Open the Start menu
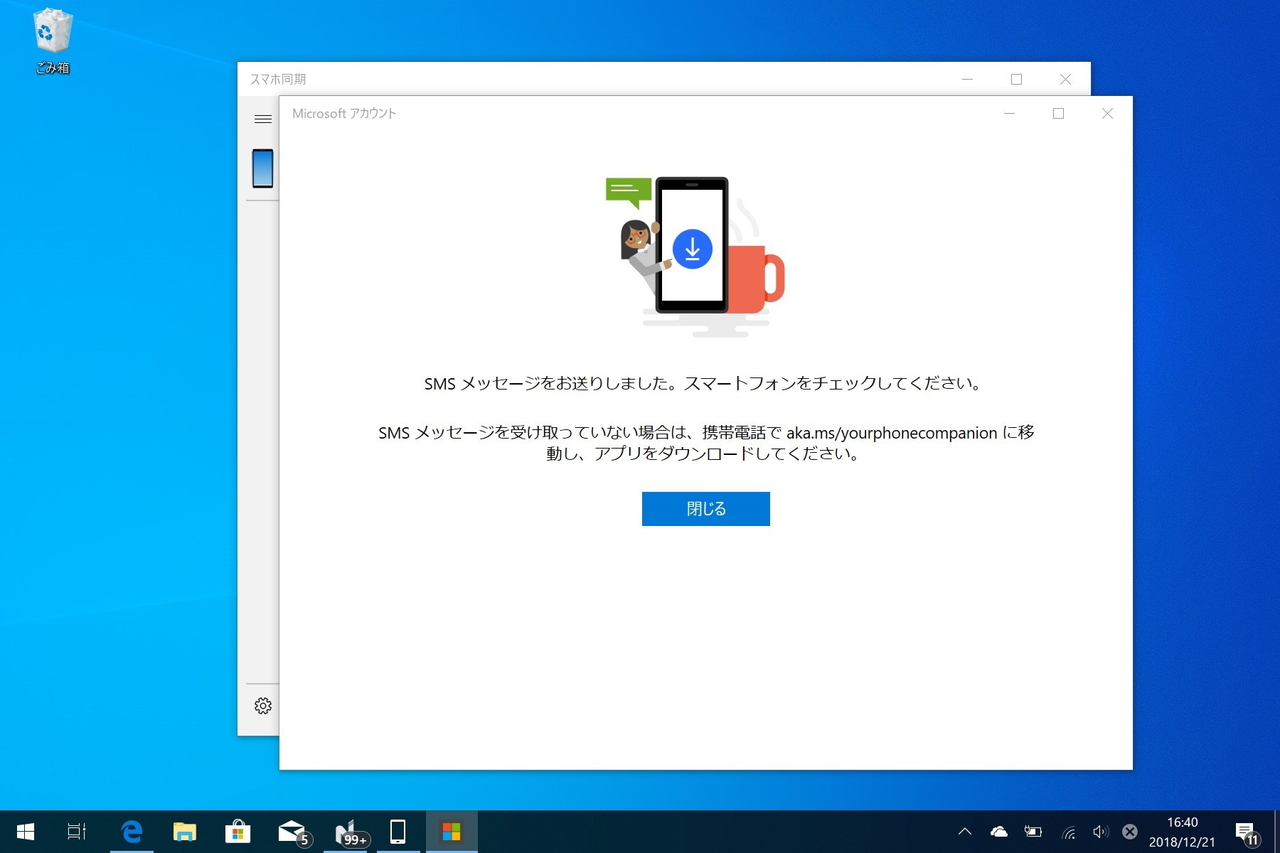Image resolution: width=1280 pixels, height=853 pixels. coord(24,831)
